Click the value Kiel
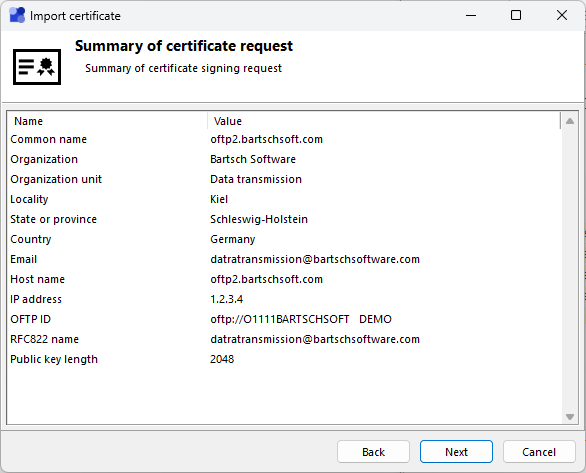Viewport: 586px width, 473px height. (x=219, y=199)
